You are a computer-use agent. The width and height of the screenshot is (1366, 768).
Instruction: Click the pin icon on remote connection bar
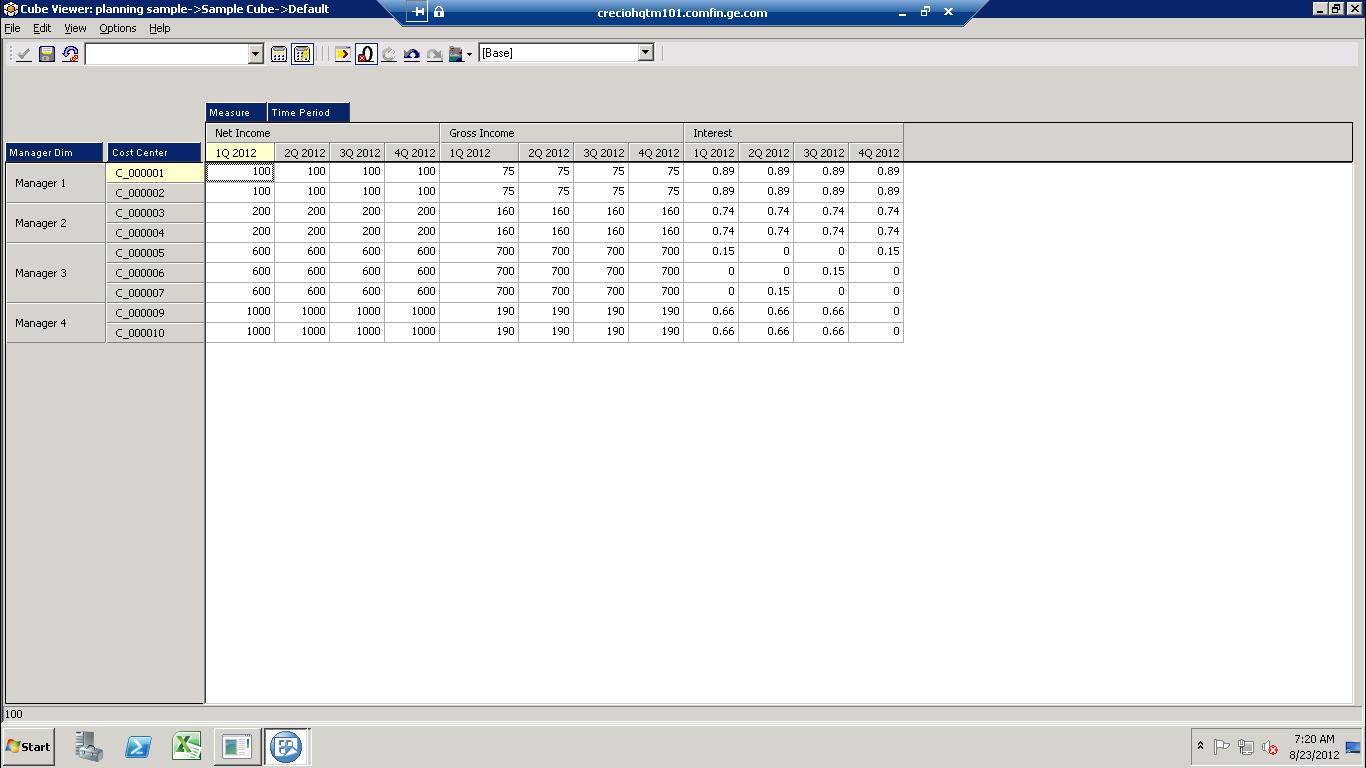tap(418, 12)
